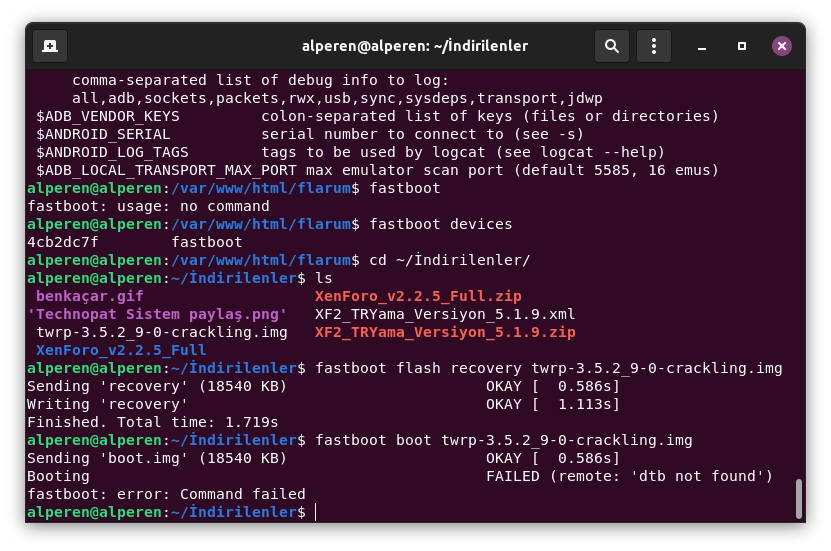Click the XF2_TRYama_Versiyon_5.1.9.zip file name
The width and height of the screenshot is (831, 551).
(x=445, y=332)
